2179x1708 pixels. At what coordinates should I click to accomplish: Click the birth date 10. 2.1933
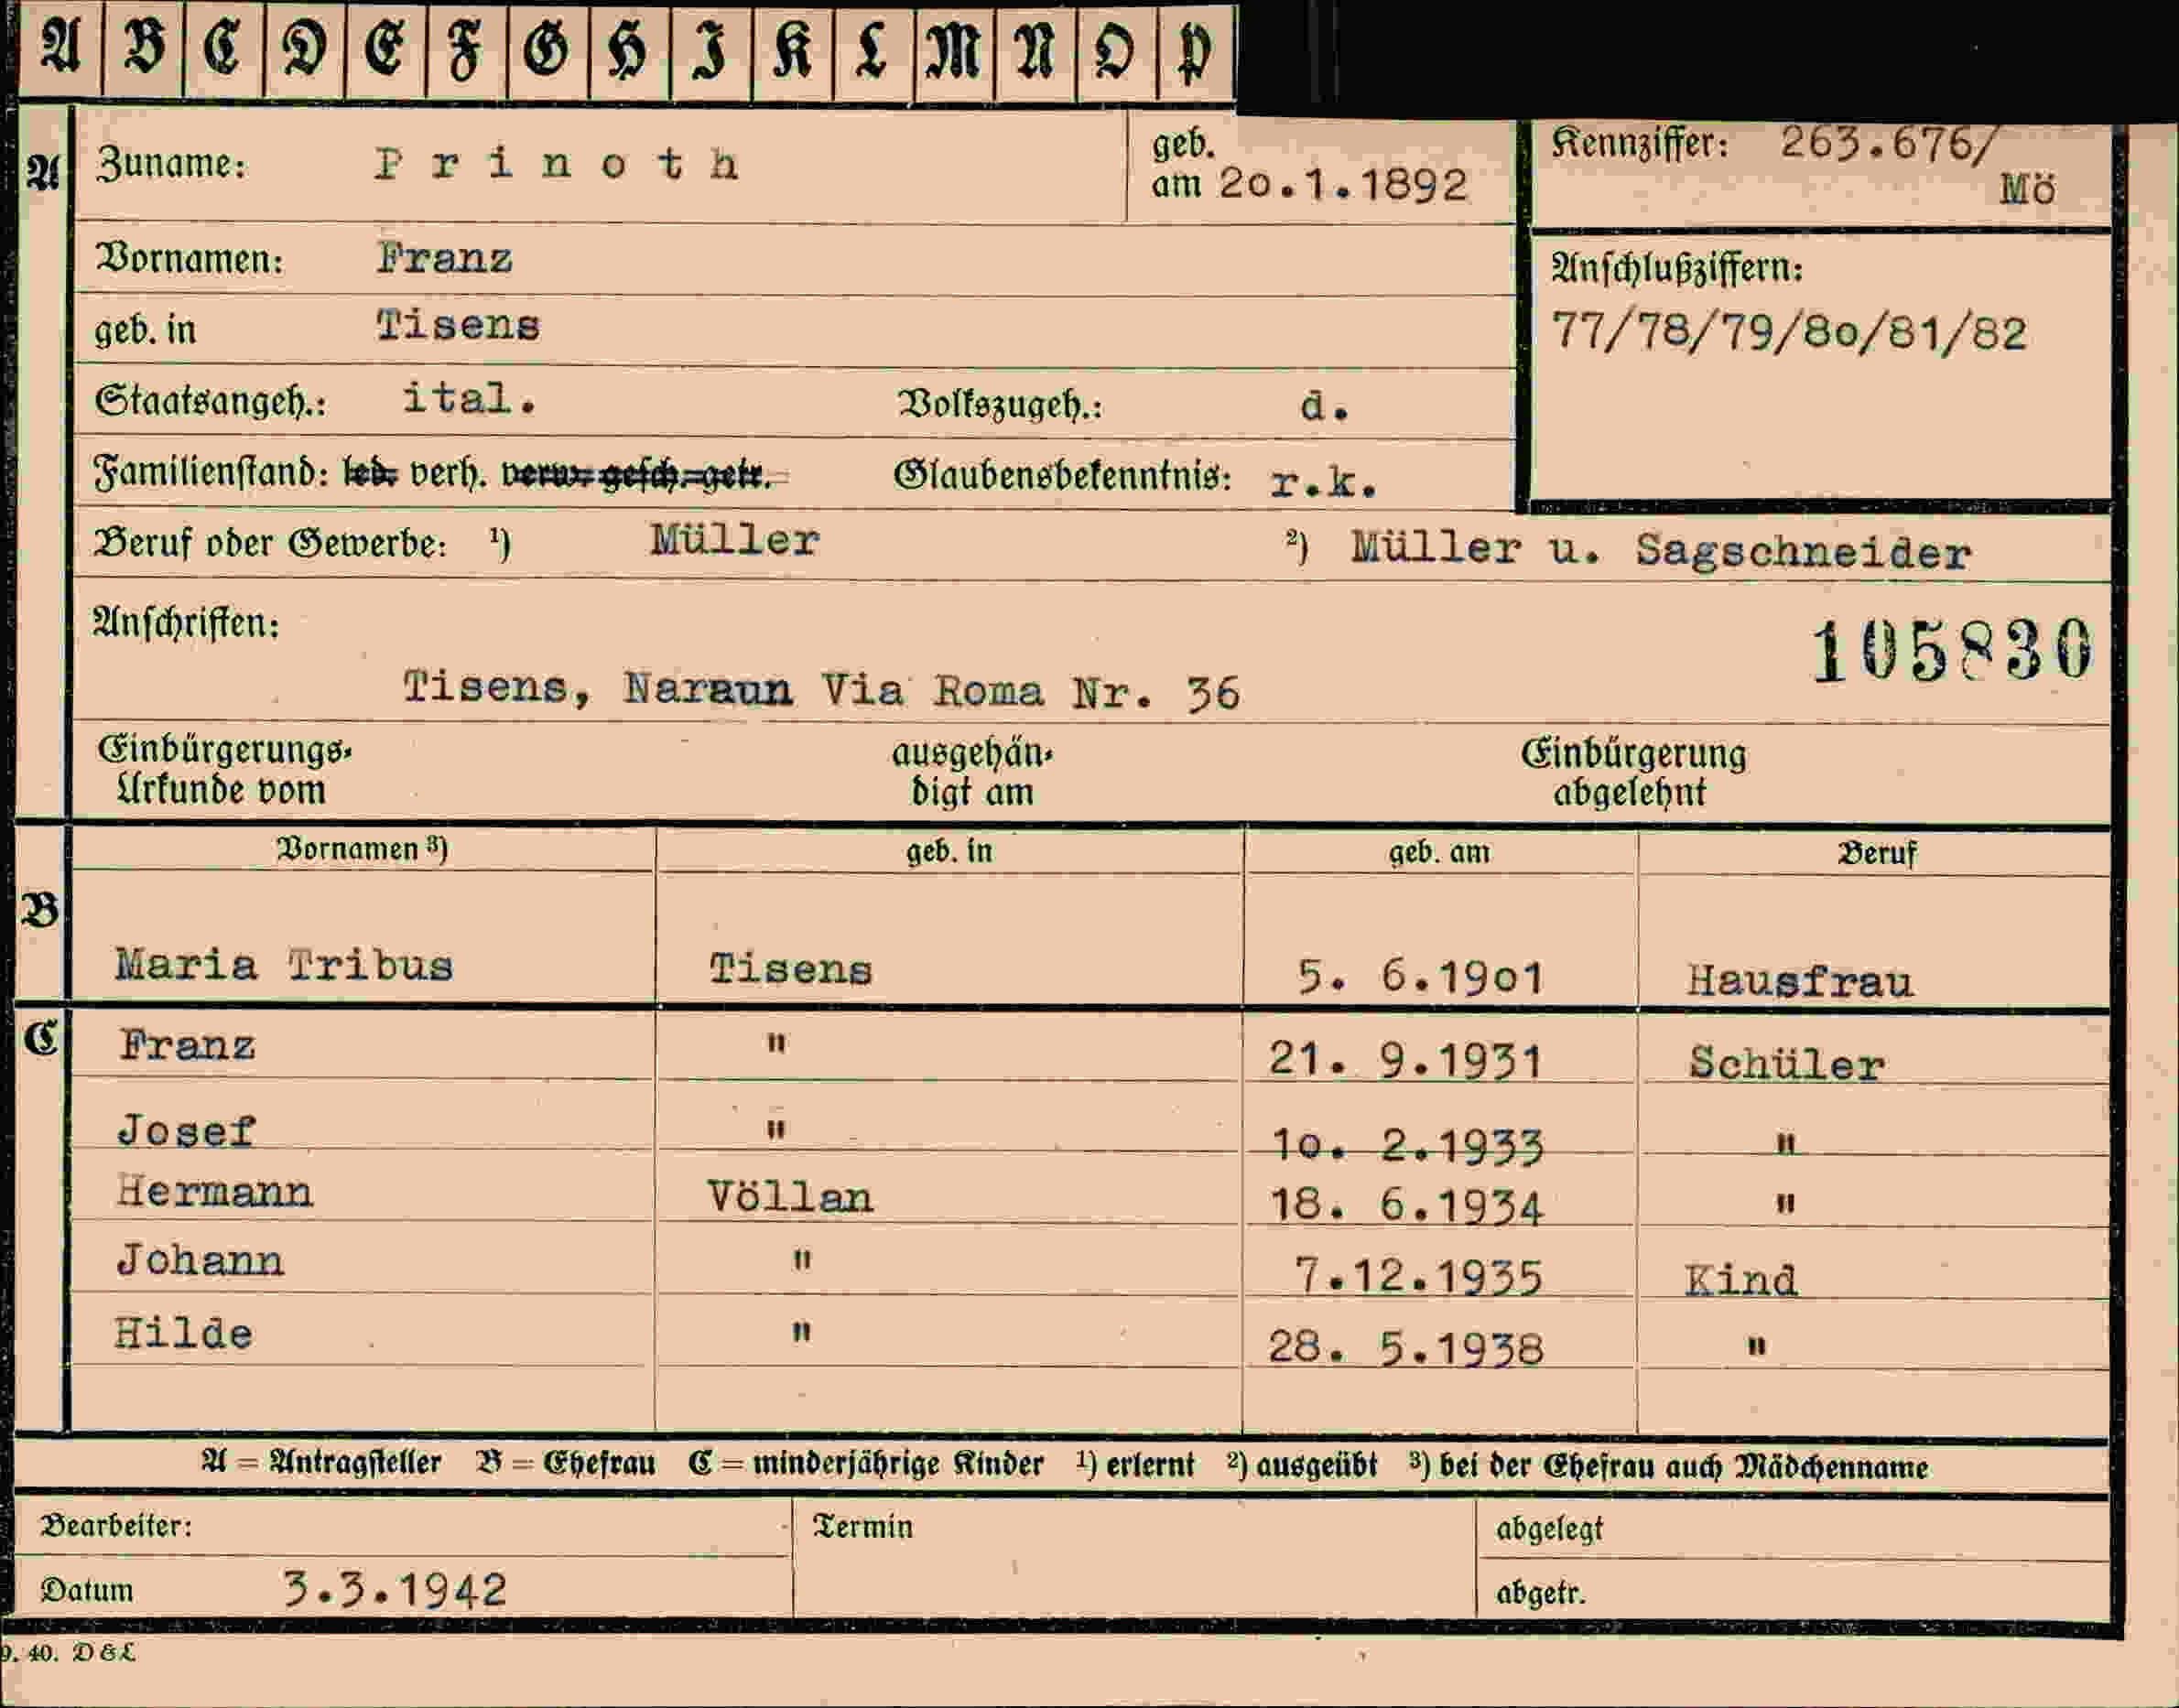pos(1407,1145)
